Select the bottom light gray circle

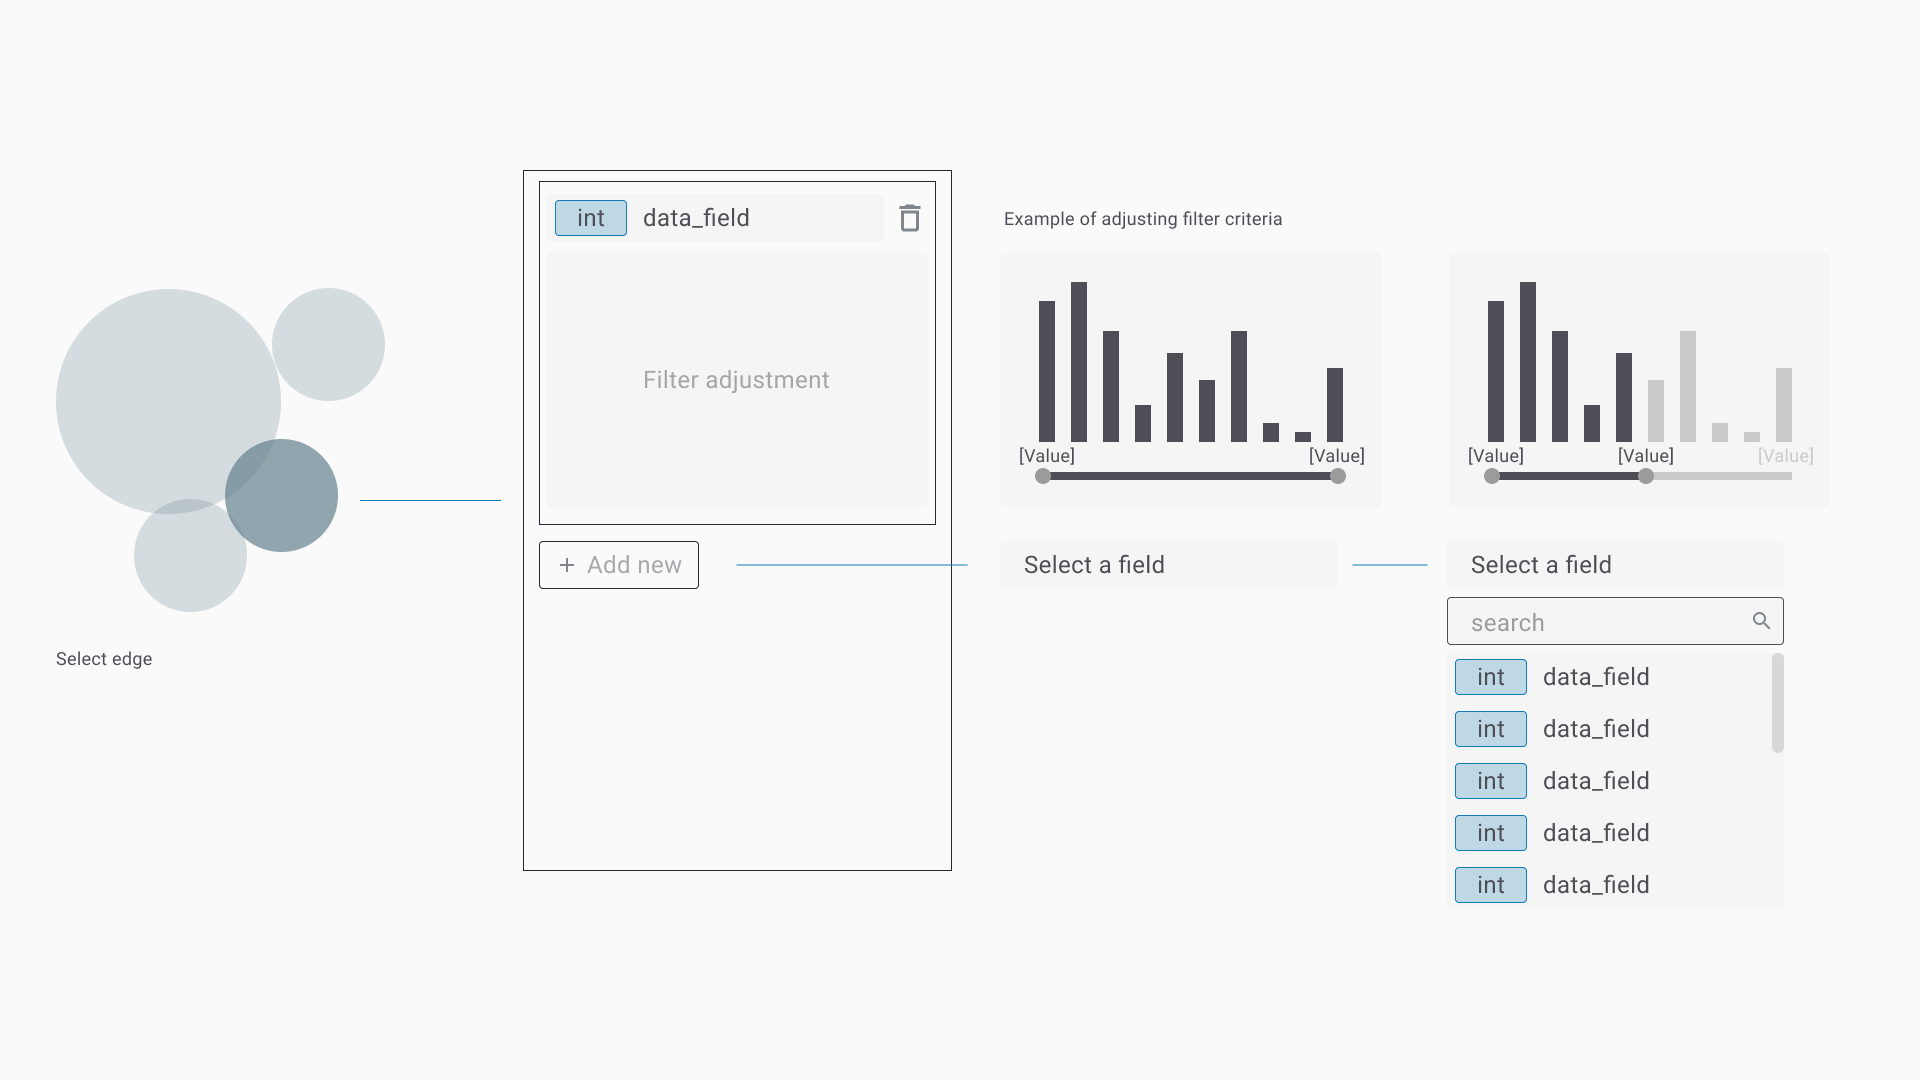coord(190,555)
